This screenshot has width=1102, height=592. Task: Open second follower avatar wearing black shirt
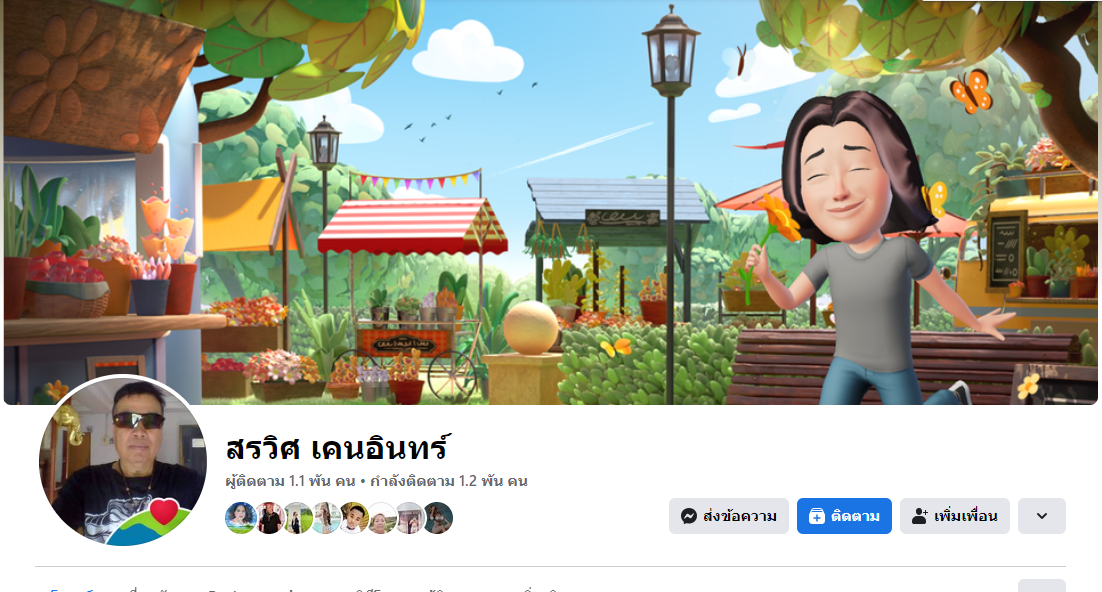pyautogui.click(x=269, y=518)
